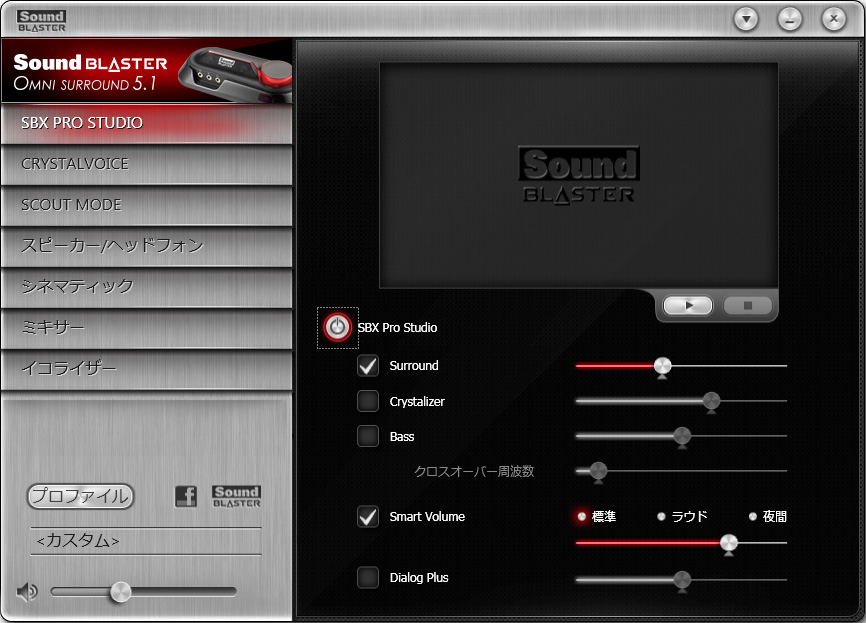Open the Facebook link icon
Viewport: 866px width, 623px height.
click(186, 497)
